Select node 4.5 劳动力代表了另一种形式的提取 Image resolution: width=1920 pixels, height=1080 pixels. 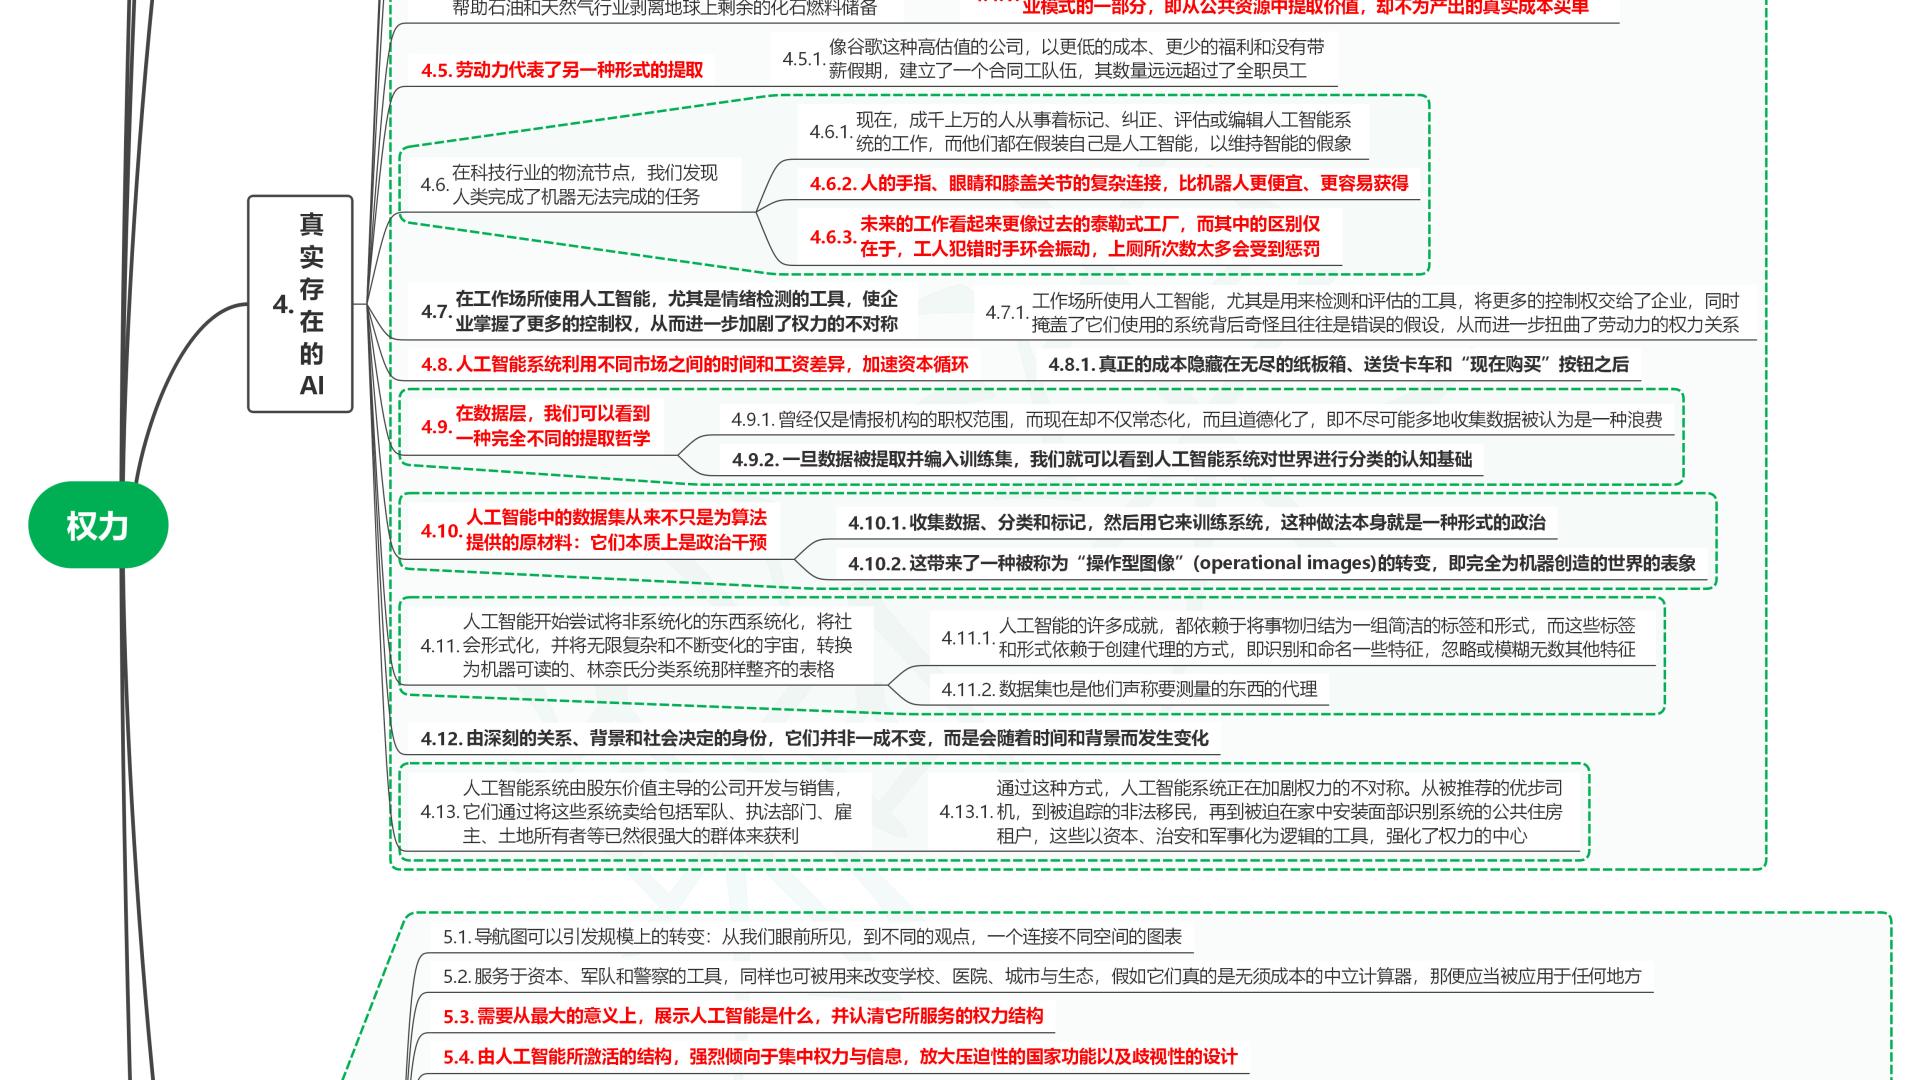[x=562, y=70]
